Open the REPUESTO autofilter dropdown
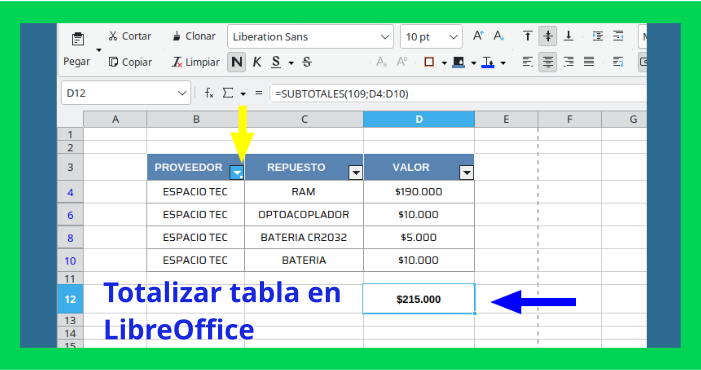The image size is (701, 370). tap(355, 172)
